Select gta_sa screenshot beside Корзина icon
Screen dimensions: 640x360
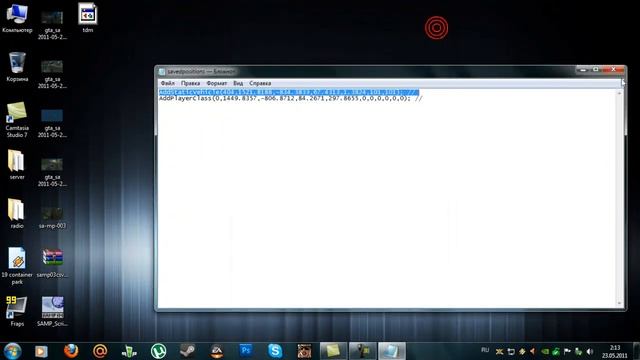click(52, 74)
